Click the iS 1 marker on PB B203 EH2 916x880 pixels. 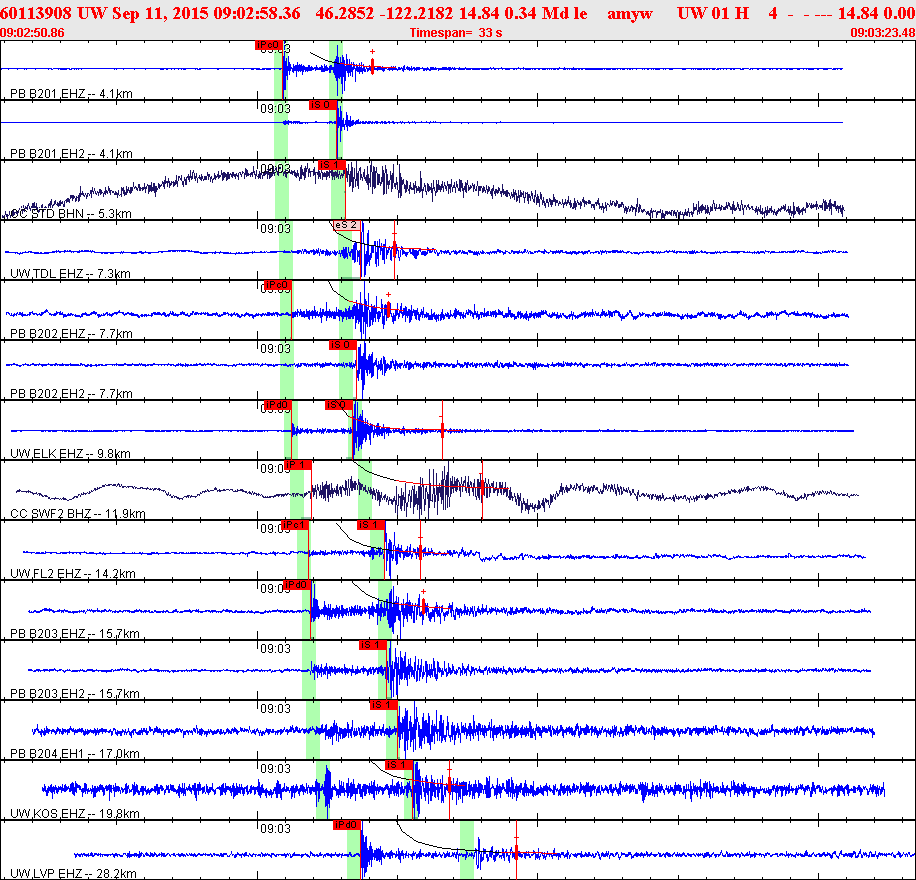point(373,645)
